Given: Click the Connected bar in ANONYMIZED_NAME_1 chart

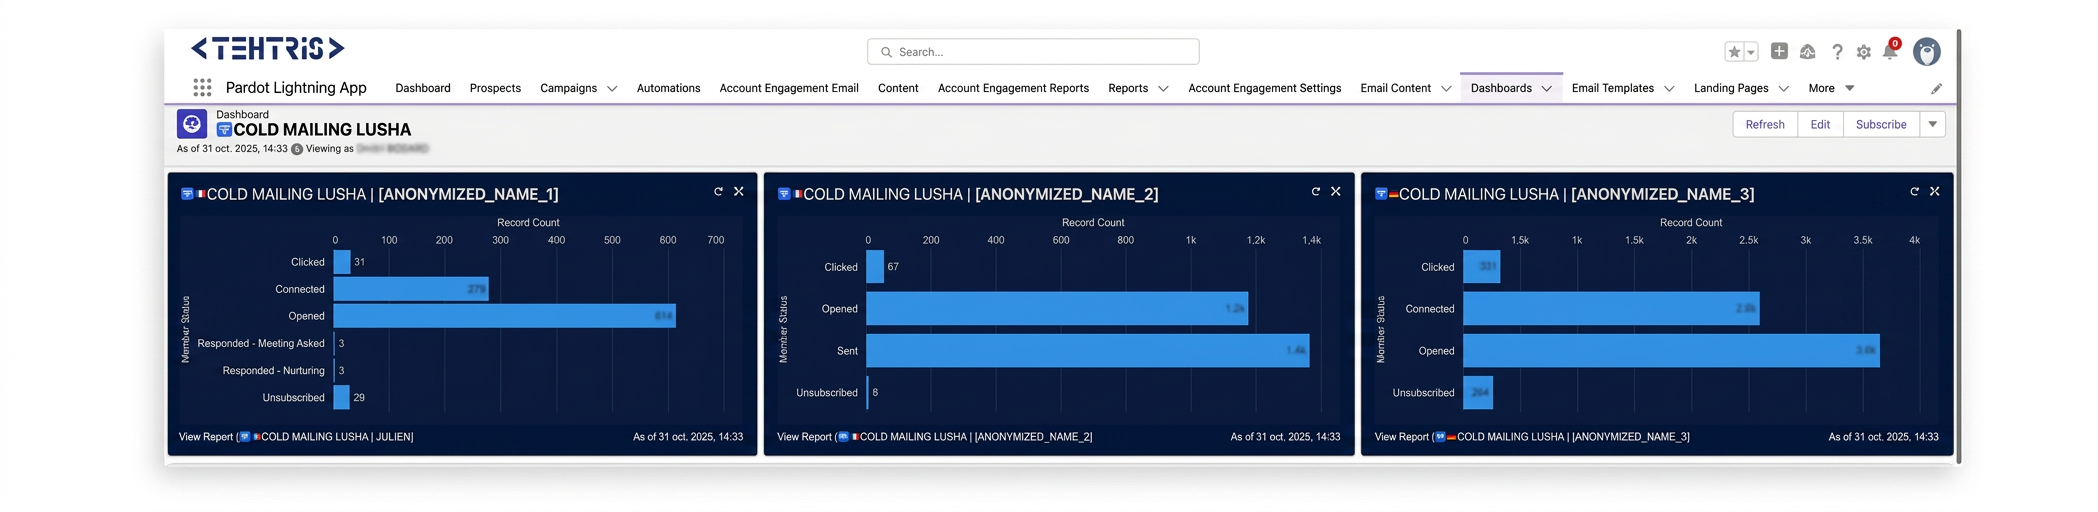Looking at the screenshot, I should tap(411, 289).
